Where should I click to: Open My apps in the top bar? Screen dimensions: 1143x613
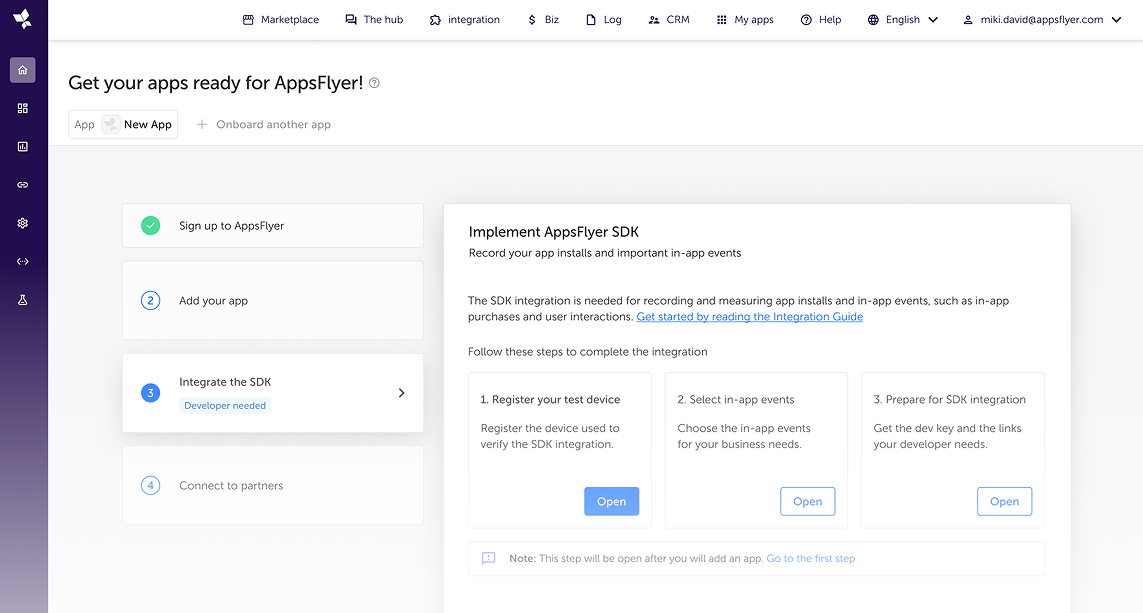pos(744,20)
